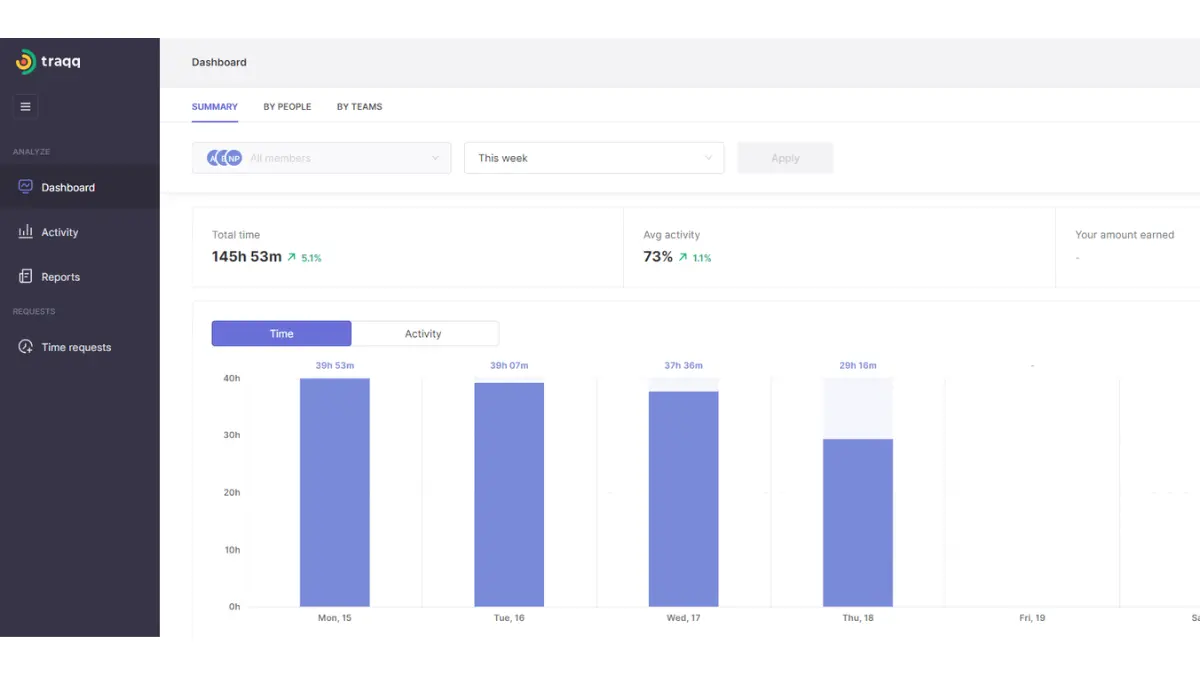Image resolution: width=1200 pixels, height=675 pixels.
Task: Click the Total time label
Action: click(x=236, y=235)
